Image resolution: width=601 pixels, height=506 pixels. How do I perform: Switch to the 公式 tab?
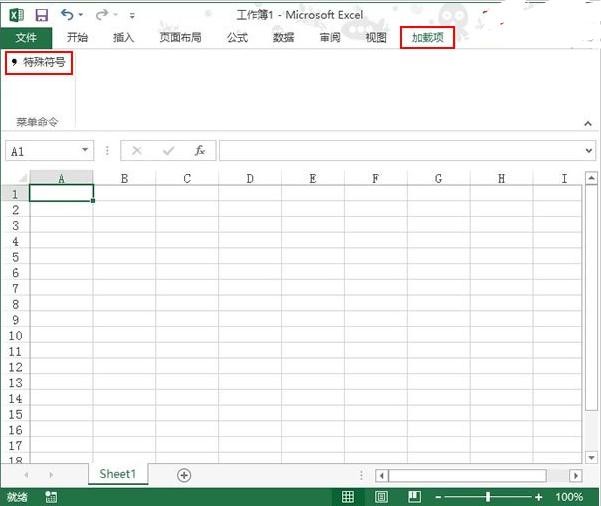pos(237,37)
